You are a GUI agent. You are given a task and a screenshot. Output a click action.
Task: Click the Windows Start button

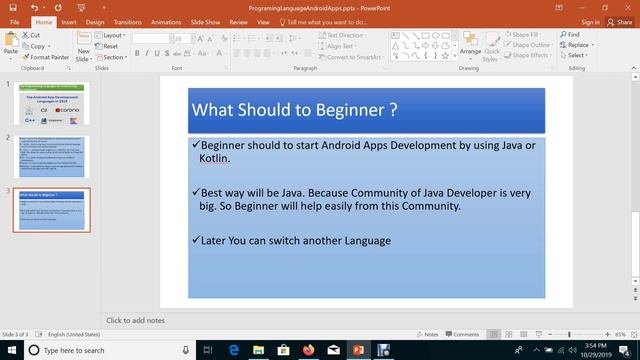point(12,350)
